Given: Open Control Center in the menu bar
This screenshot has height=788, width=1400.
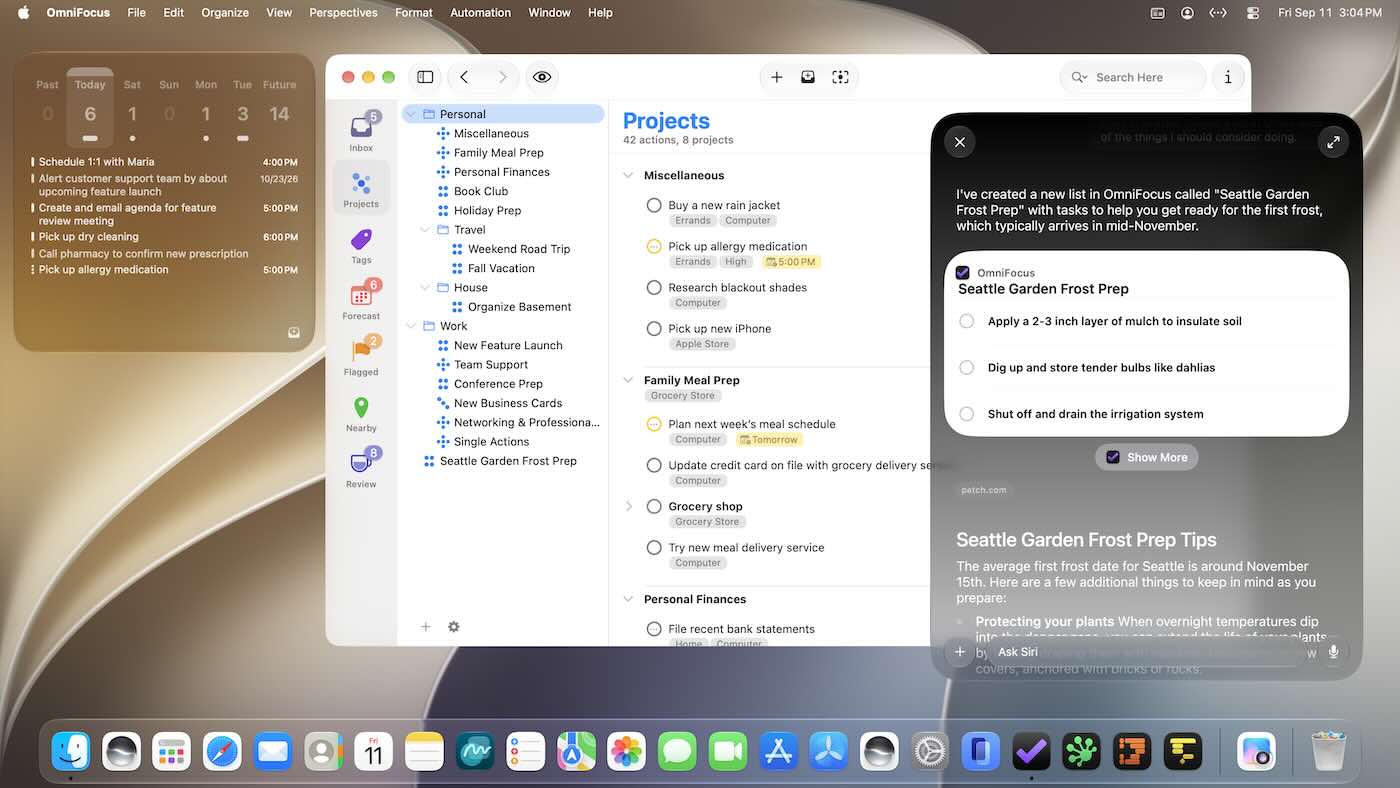Looking at the screenshot, I should click(x=1252, y=13).
